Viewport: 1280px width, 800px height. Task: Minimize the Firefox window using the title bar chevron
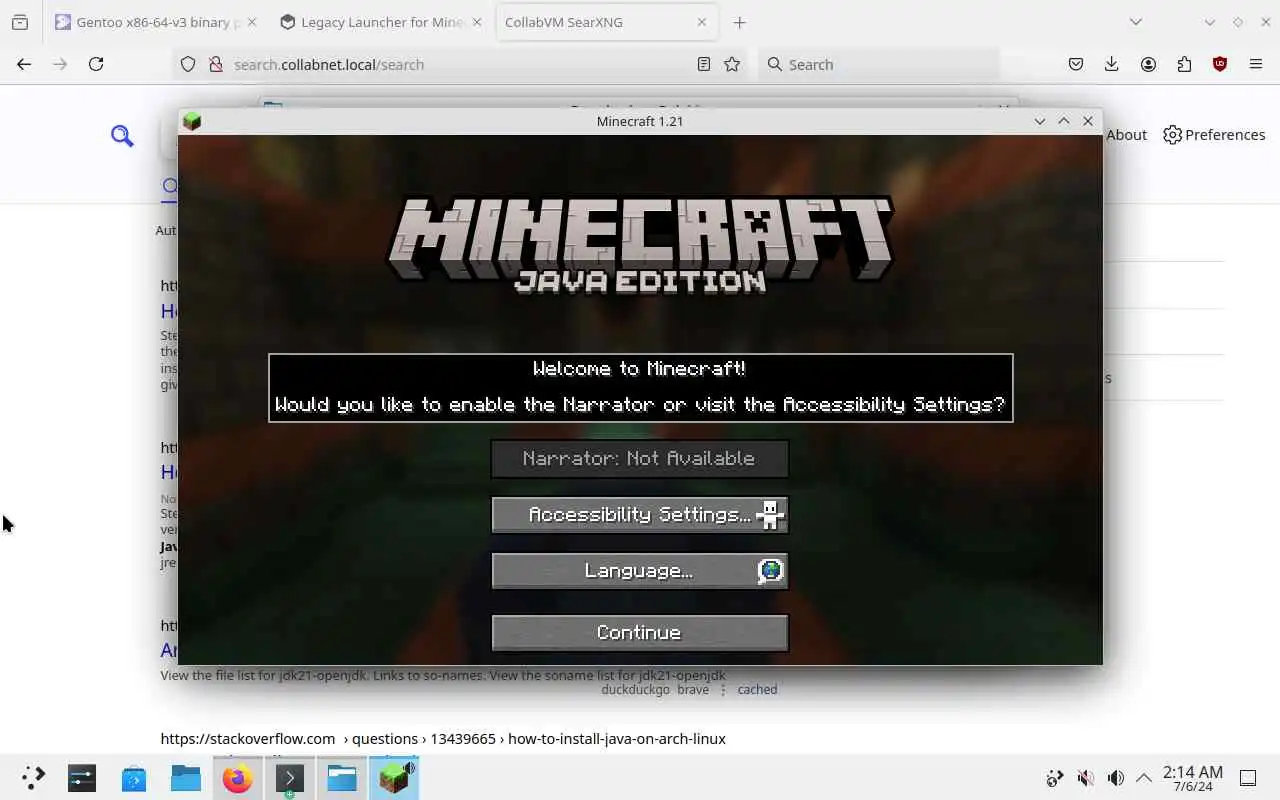[1210, 22]
